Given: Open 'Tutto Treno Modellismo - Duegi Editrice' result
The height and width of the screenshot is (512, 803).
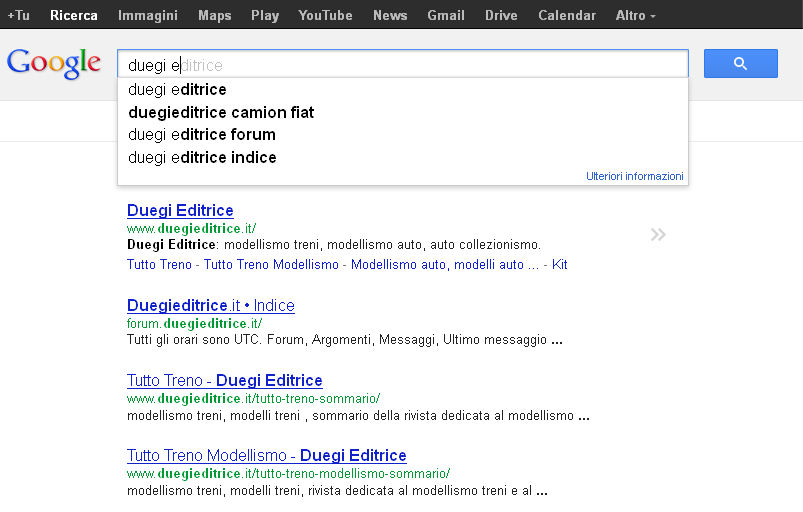Looking at the screenshot, I should [x=266, y=456].
